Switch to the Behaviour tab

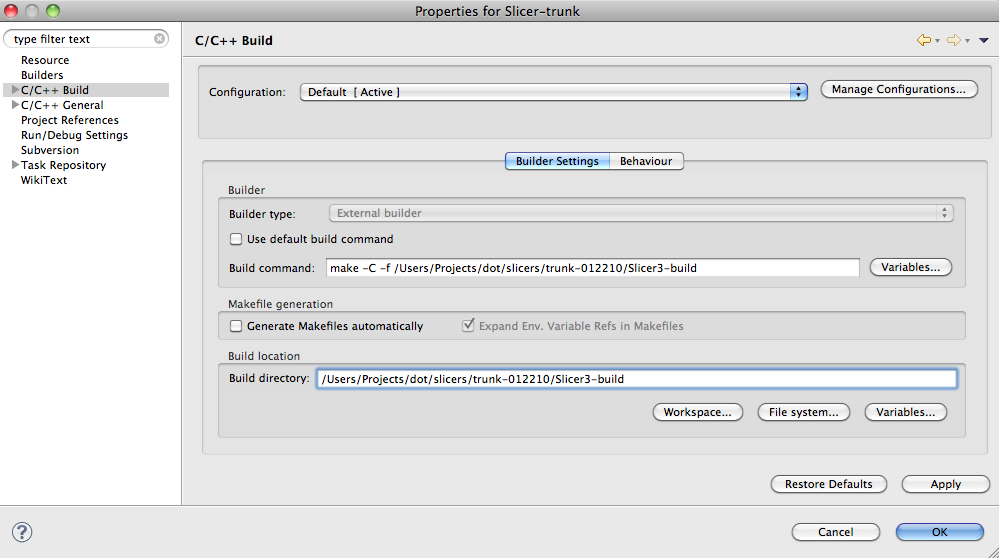646,161
